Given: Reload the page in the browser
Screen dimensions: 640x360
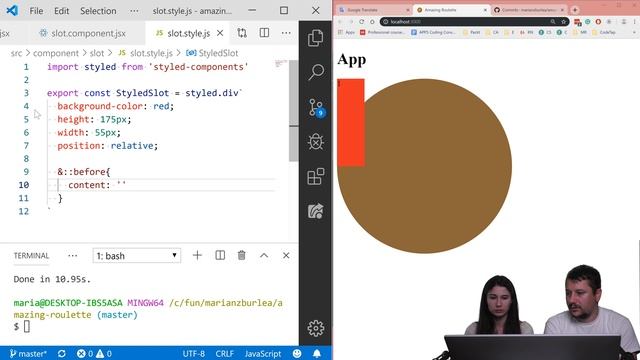Looking at the screenshot, I should [361, 22].
